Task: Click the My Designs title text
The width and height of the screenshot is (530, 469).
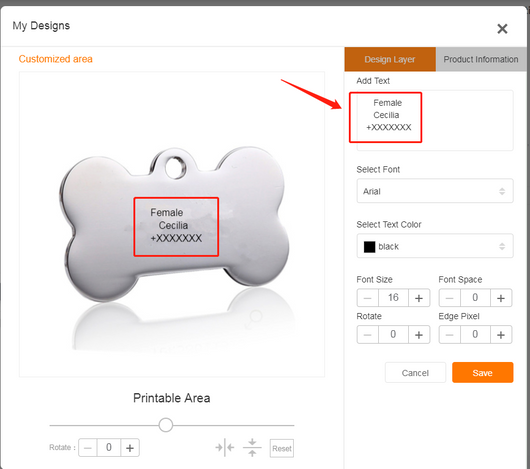Action: click(x=41, y=26)
